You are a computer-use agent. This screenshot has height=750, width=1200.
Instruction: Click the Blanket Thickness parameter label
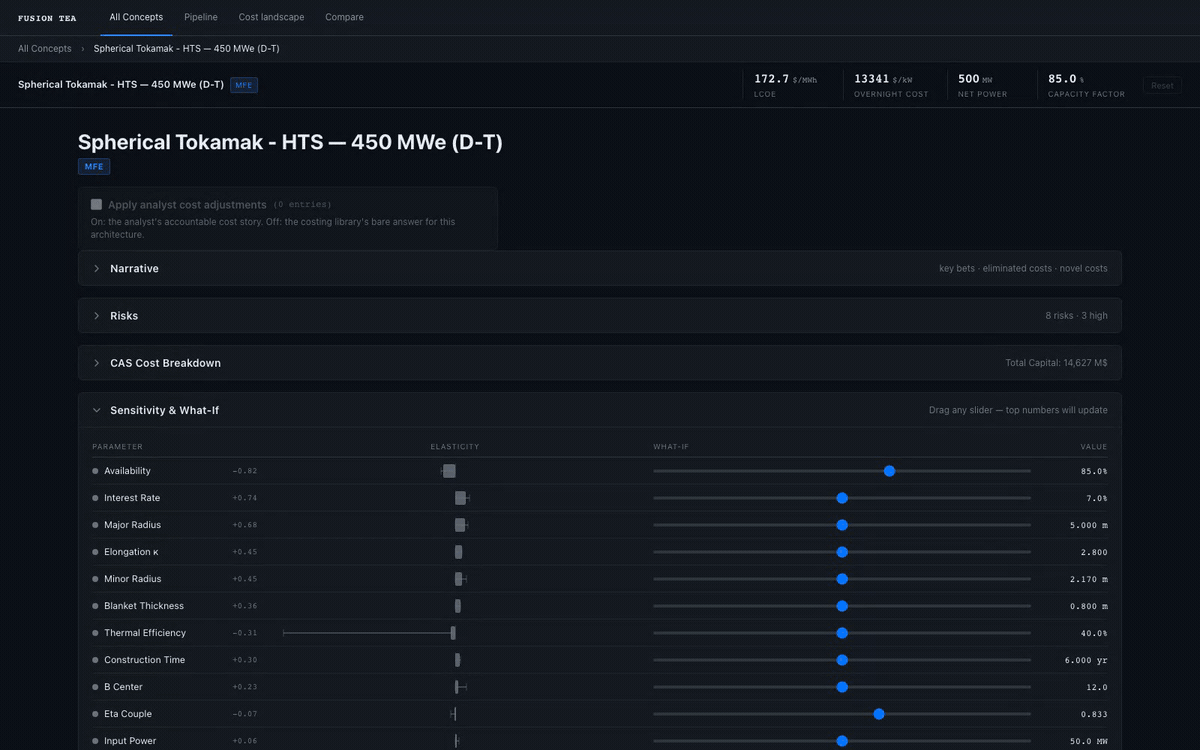tap(144, 606)
